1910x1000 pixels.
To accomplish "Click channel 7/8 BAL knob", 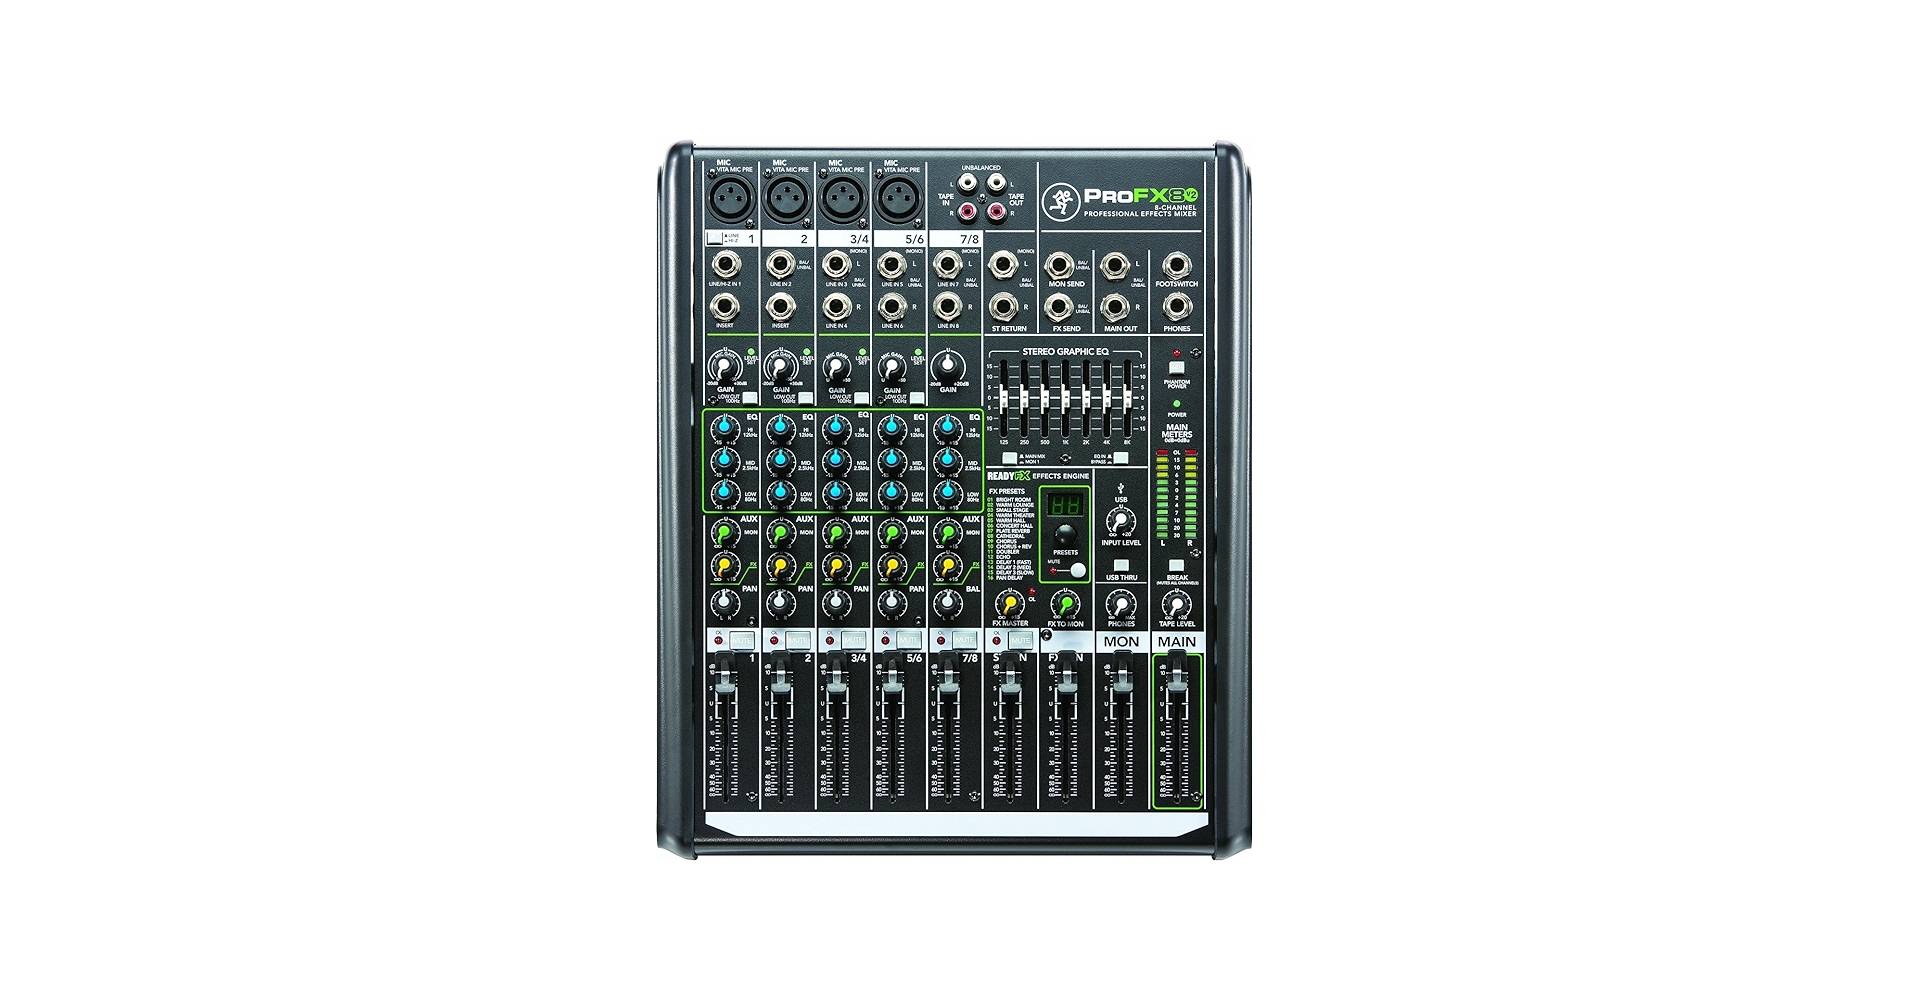I will click(945, 603).
